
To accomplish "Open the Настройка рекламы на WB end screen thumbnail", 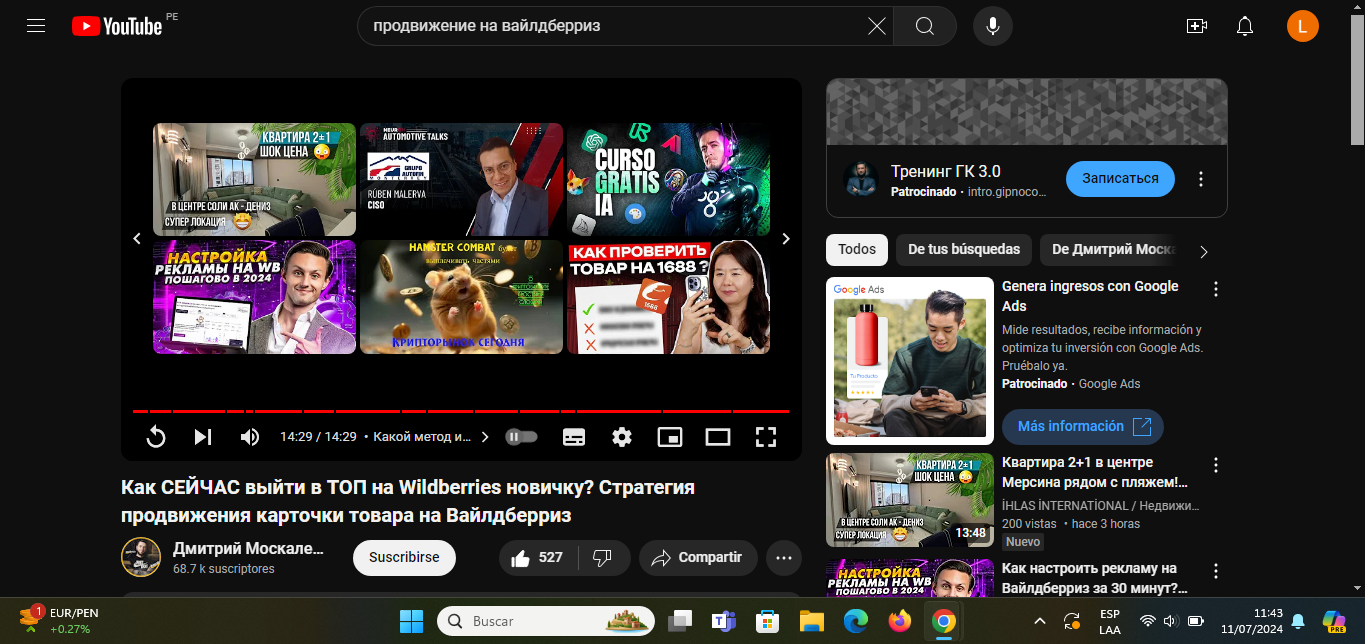I will [254, 297].
